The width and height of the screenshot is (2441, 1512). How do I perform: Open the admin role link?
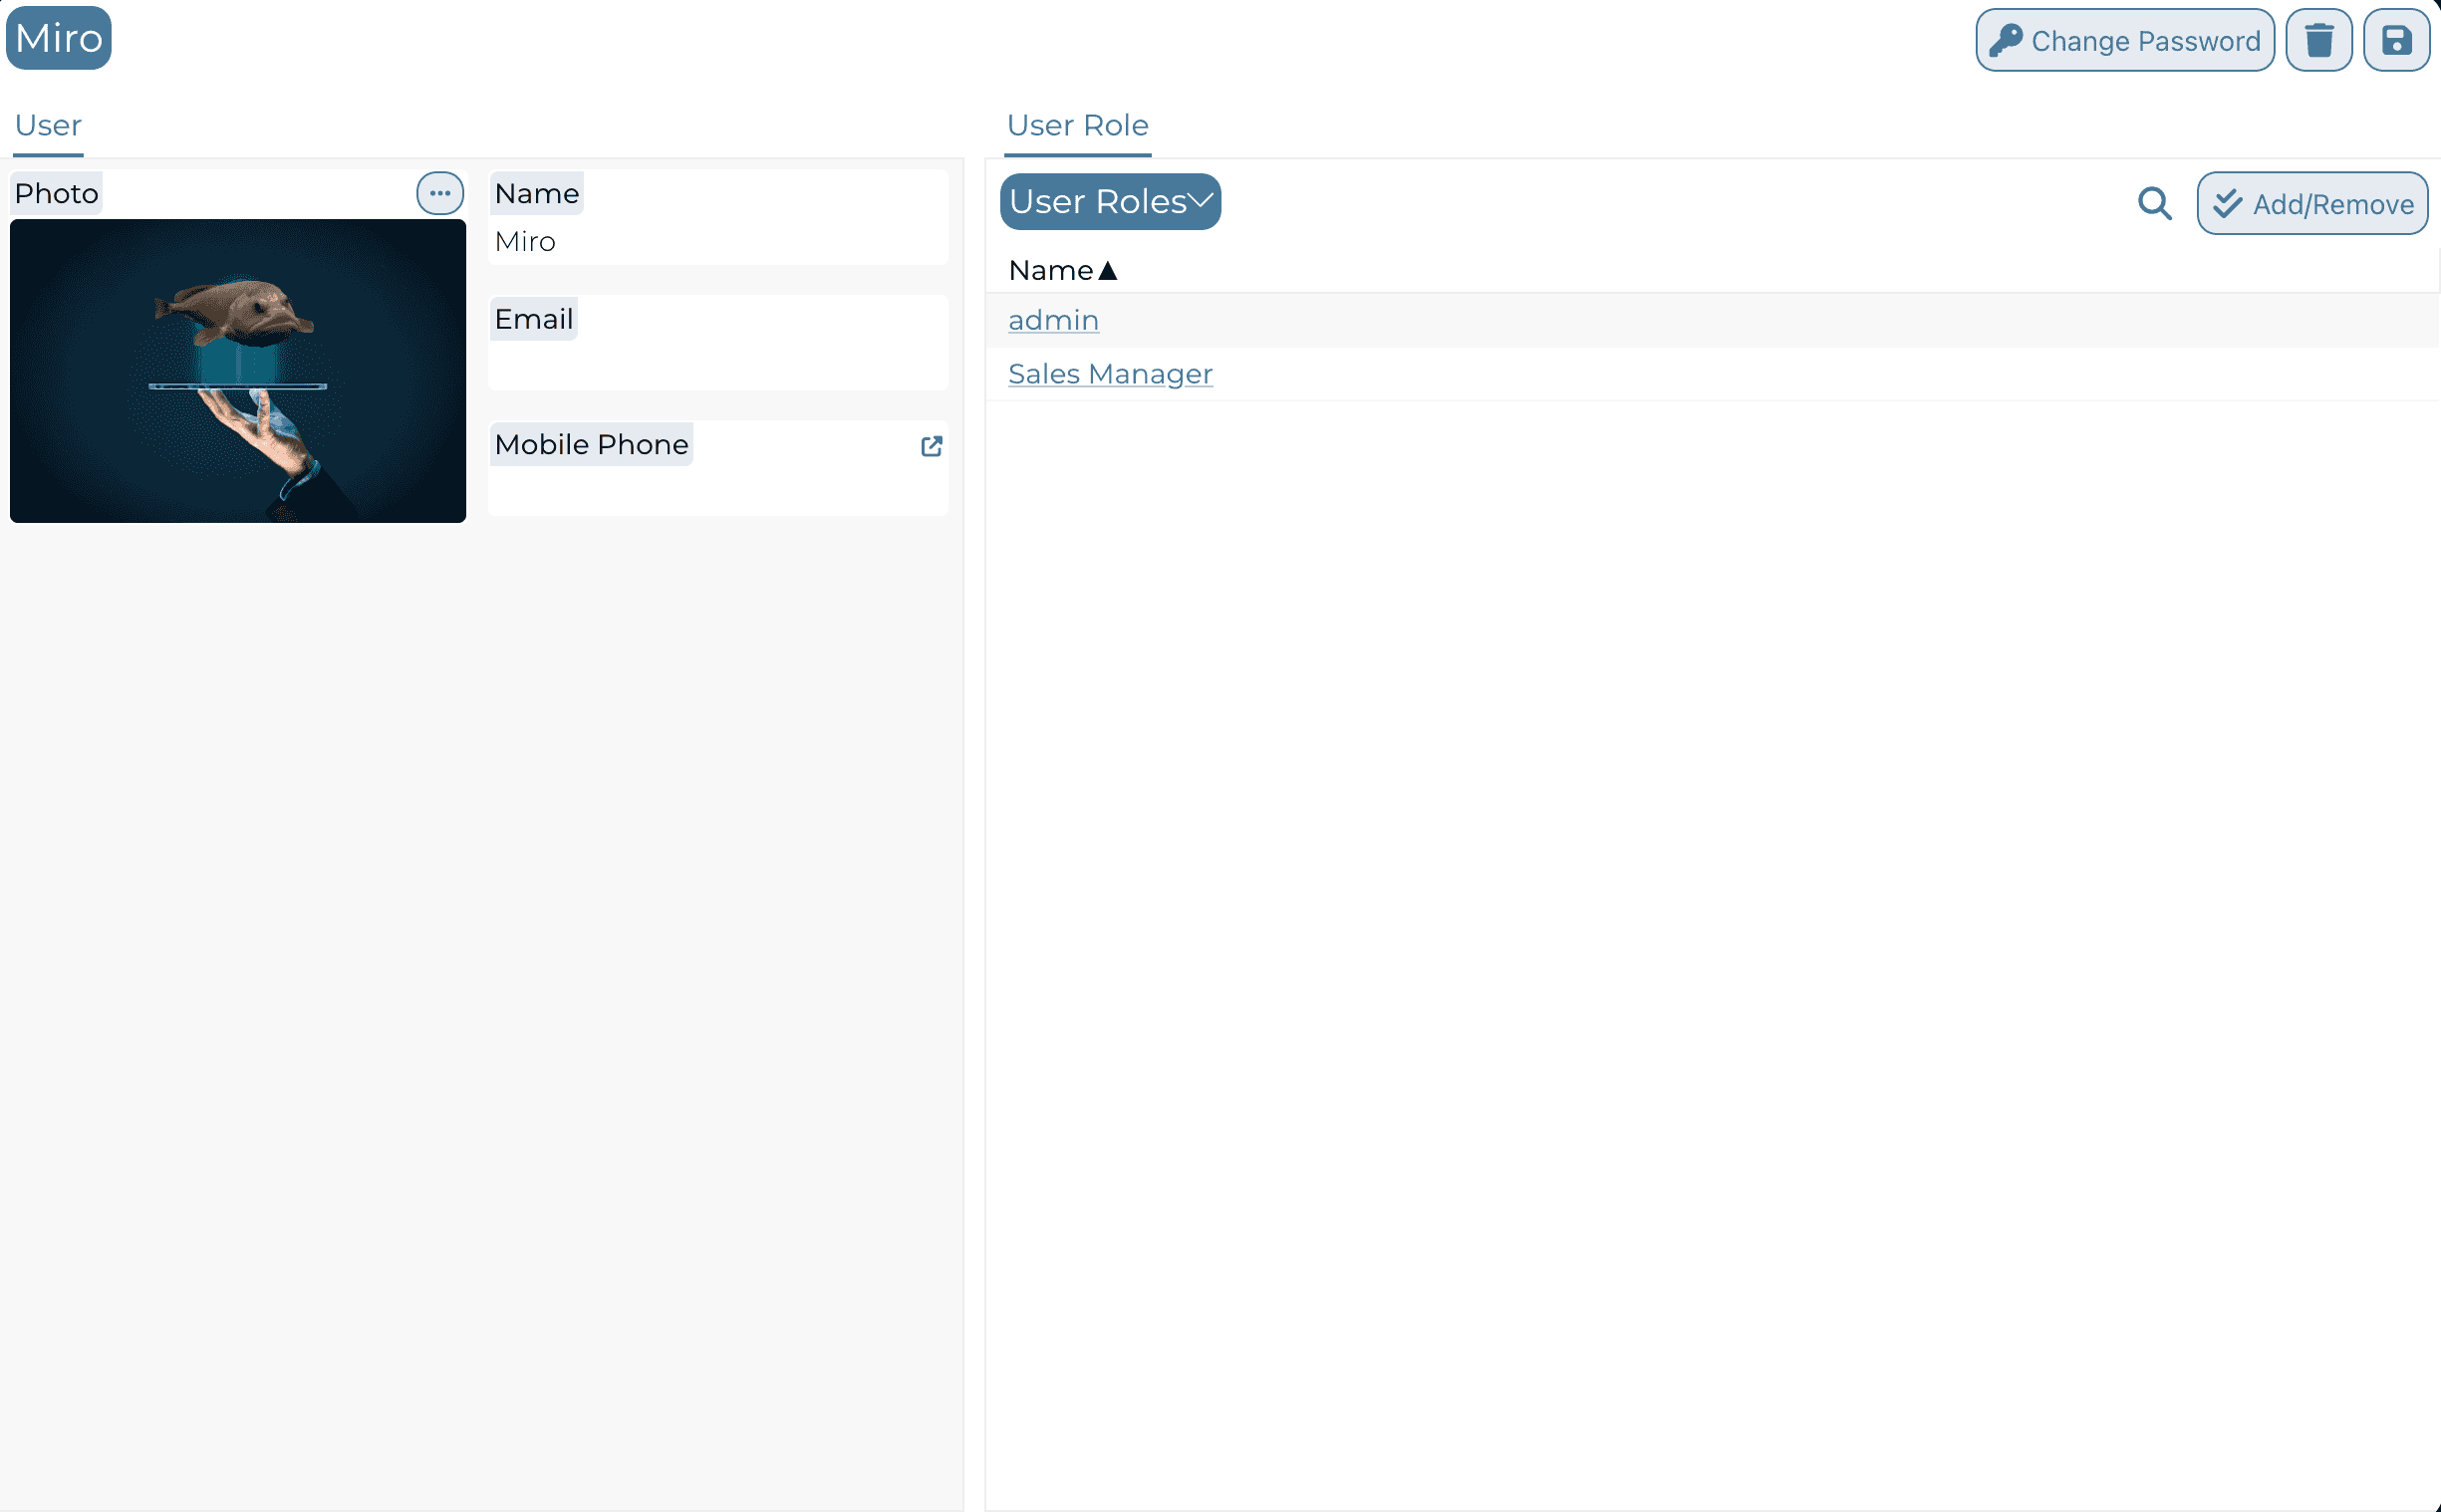(x=1053, y=320)
